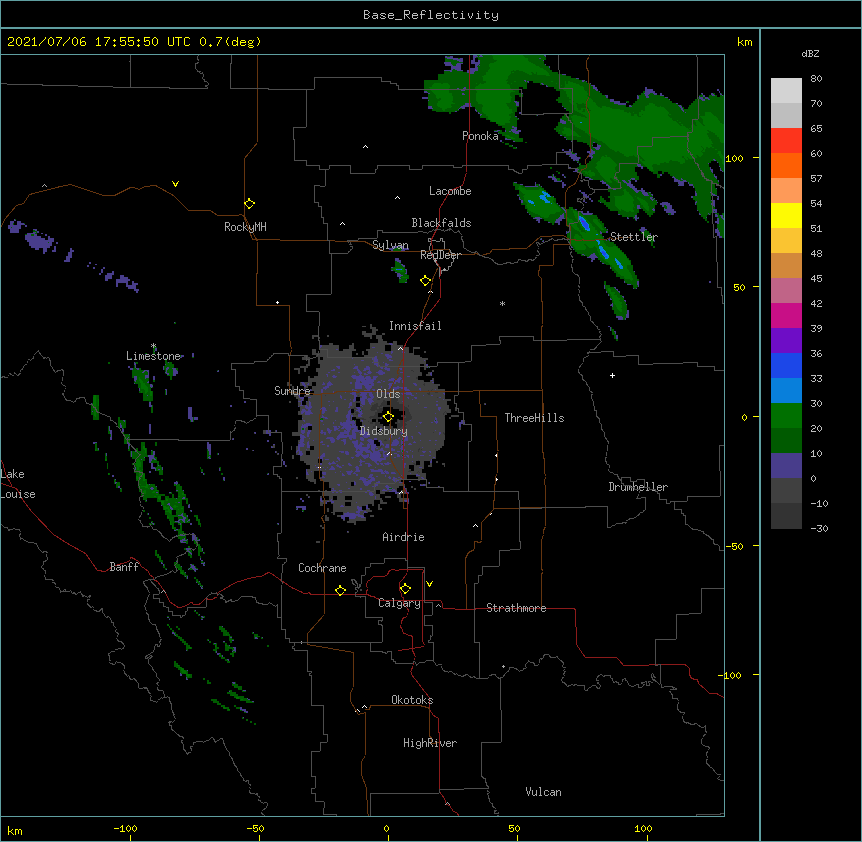Click the Lake Louise label
This screenshot has width=862, height=842.
click(18, 484)
